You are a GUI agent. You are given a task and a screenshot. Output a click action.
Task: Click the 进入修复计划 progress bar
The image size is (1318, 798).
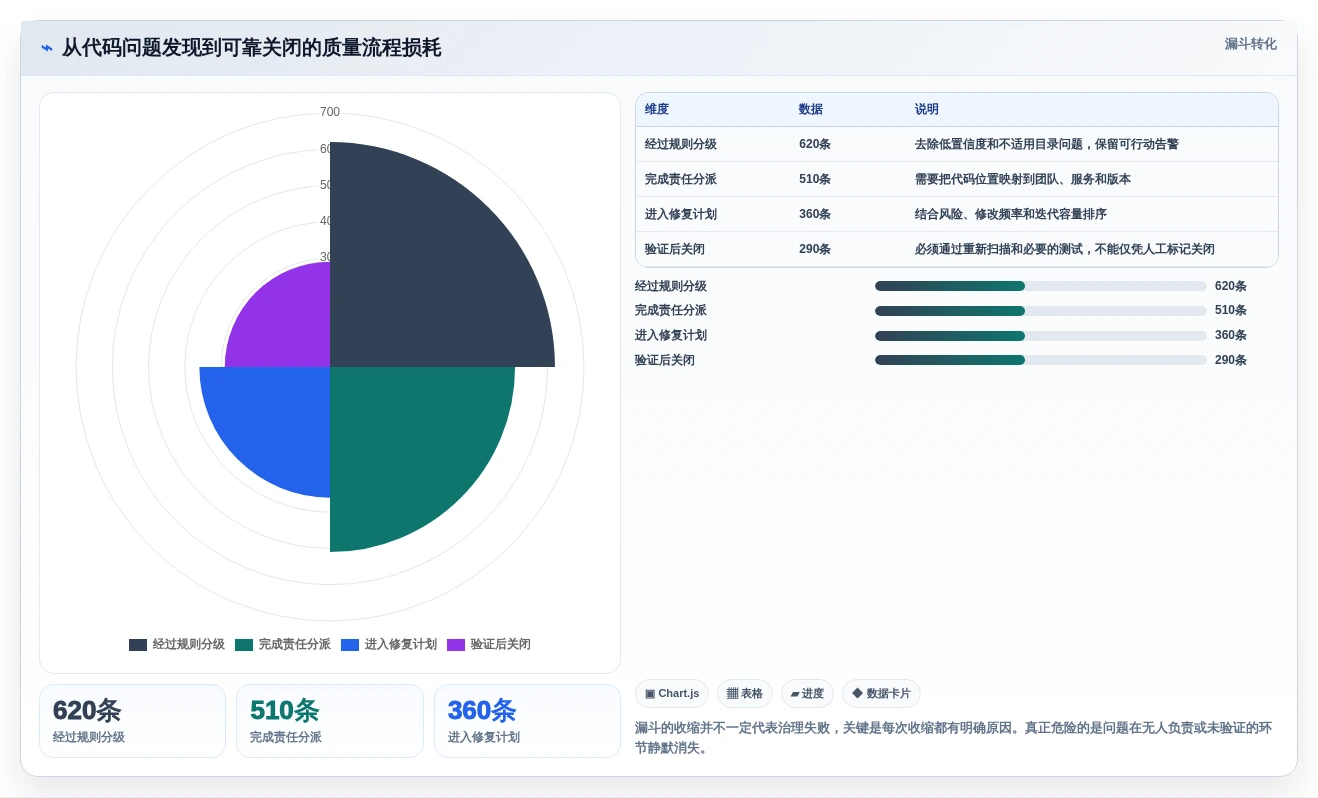point(1041,336)
